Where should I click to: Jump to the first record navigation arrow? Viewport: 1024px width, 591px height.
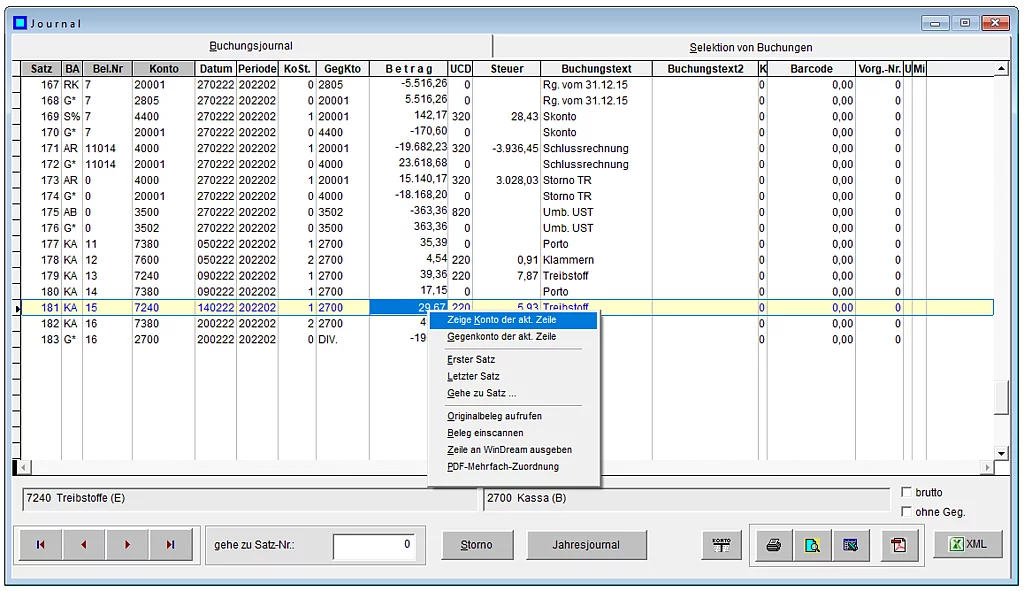[40, 545]
